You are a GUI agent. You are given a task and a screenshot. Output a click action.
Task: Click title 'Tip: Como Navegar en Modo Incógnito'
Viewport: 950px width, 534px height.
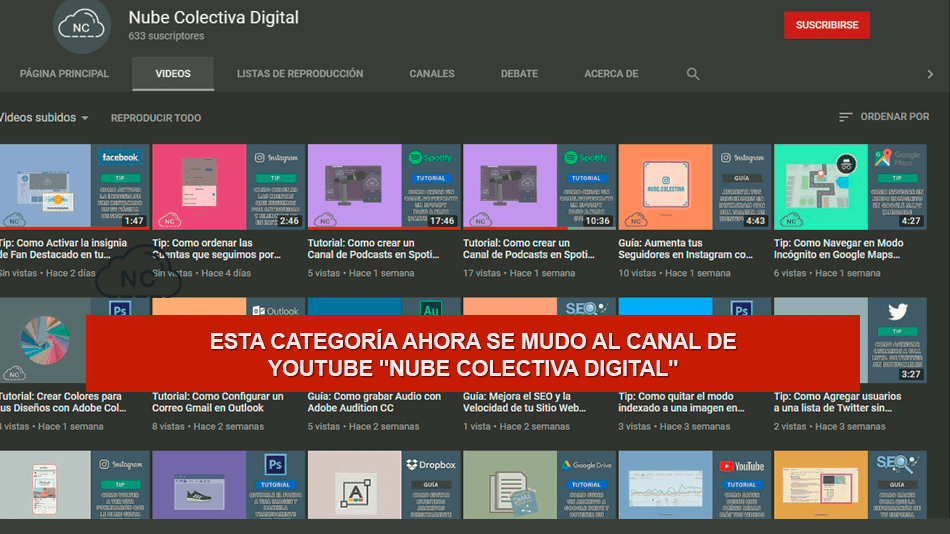(839, 249)
